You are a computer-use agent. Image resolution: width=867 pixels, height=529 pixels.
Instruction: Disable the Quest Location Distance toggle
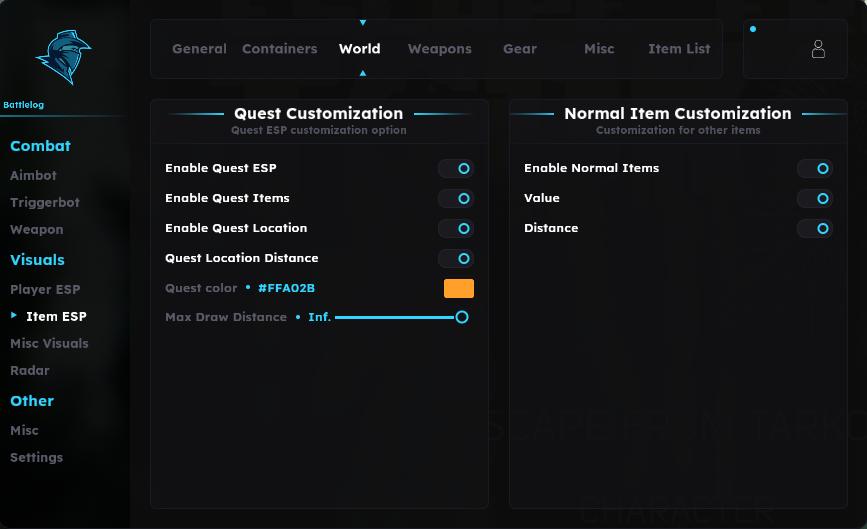click(x=456, y=258)
